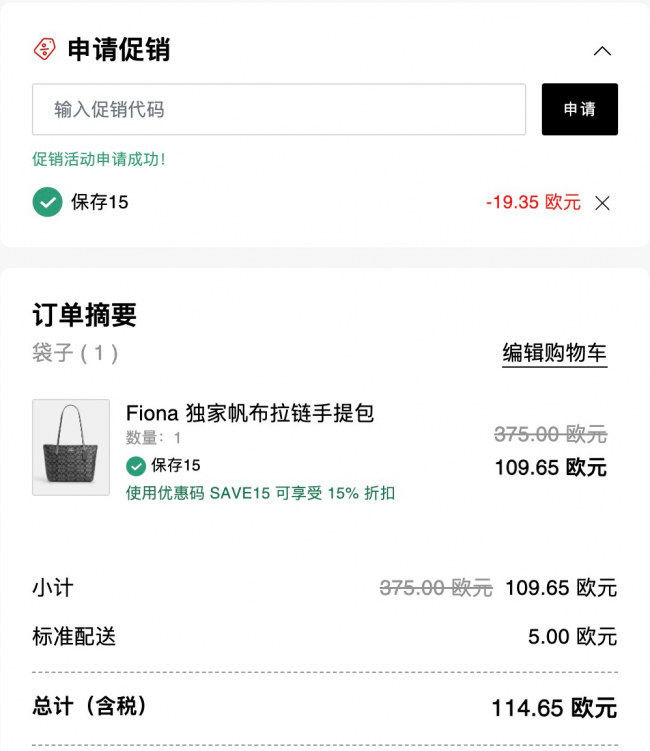
Task: Remove the applied 保存15 promo
Action: coord(602,203)
